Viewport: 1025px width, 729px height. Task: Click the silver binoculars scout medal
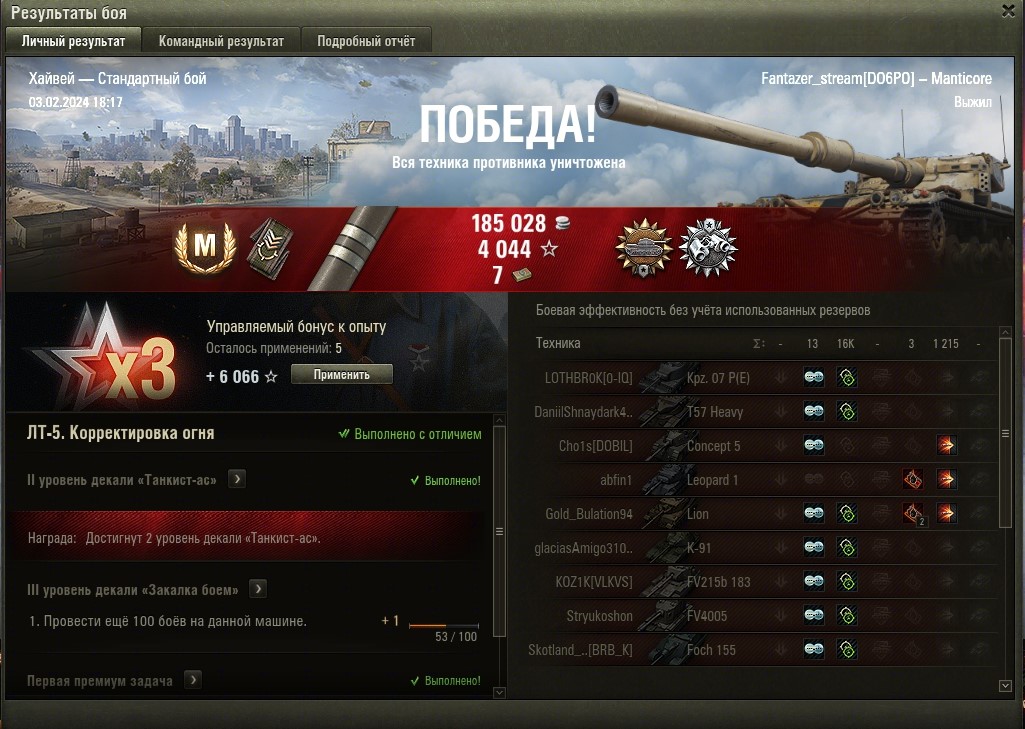click(708, 248)
